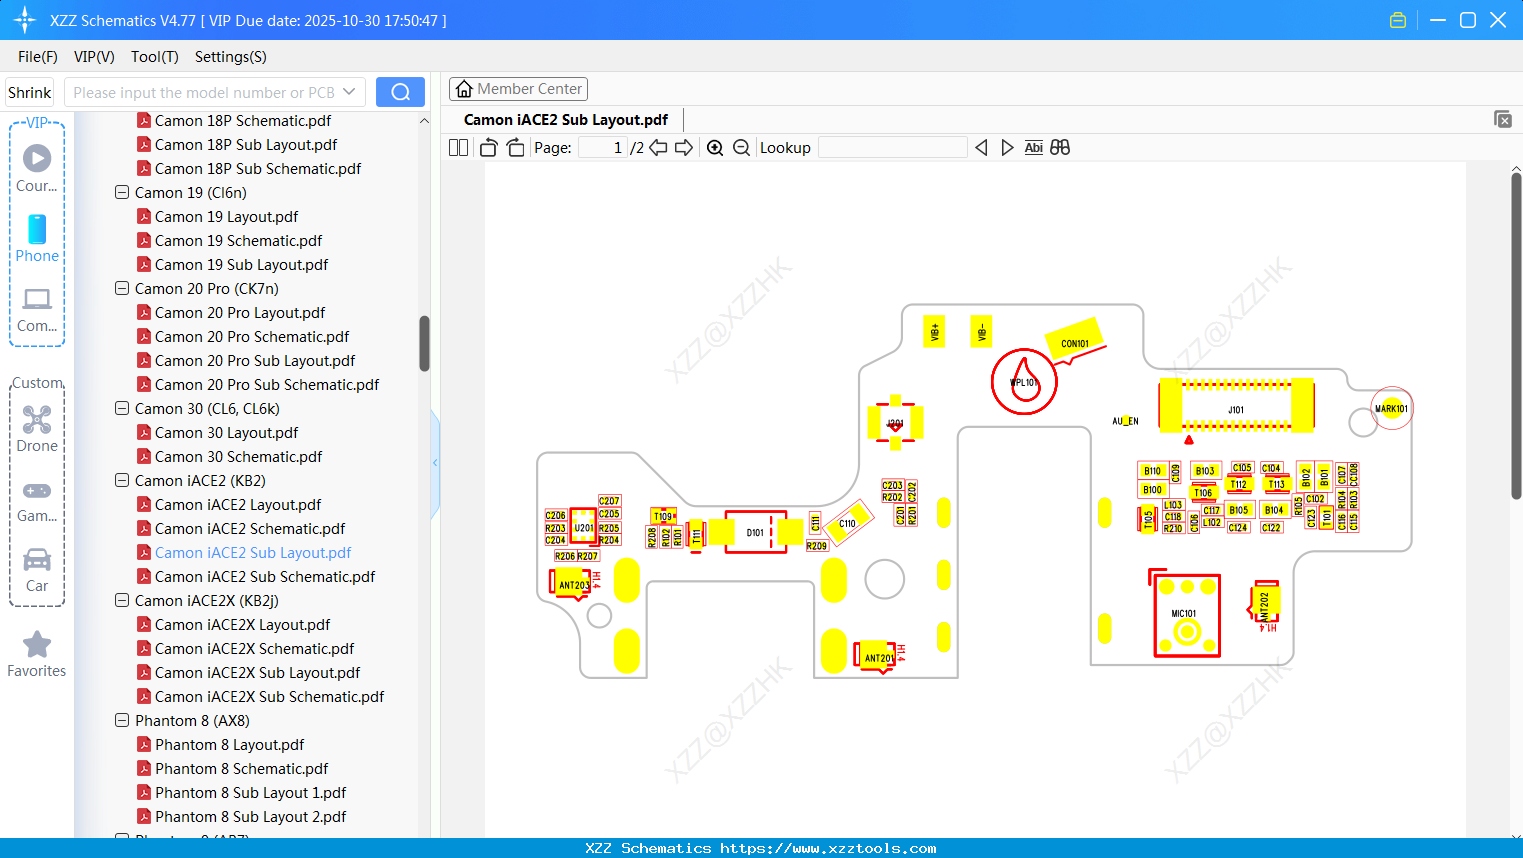Open the Settings(S) menu
The height and width of the screenshot is (858, 1523).
click(231, 57)
